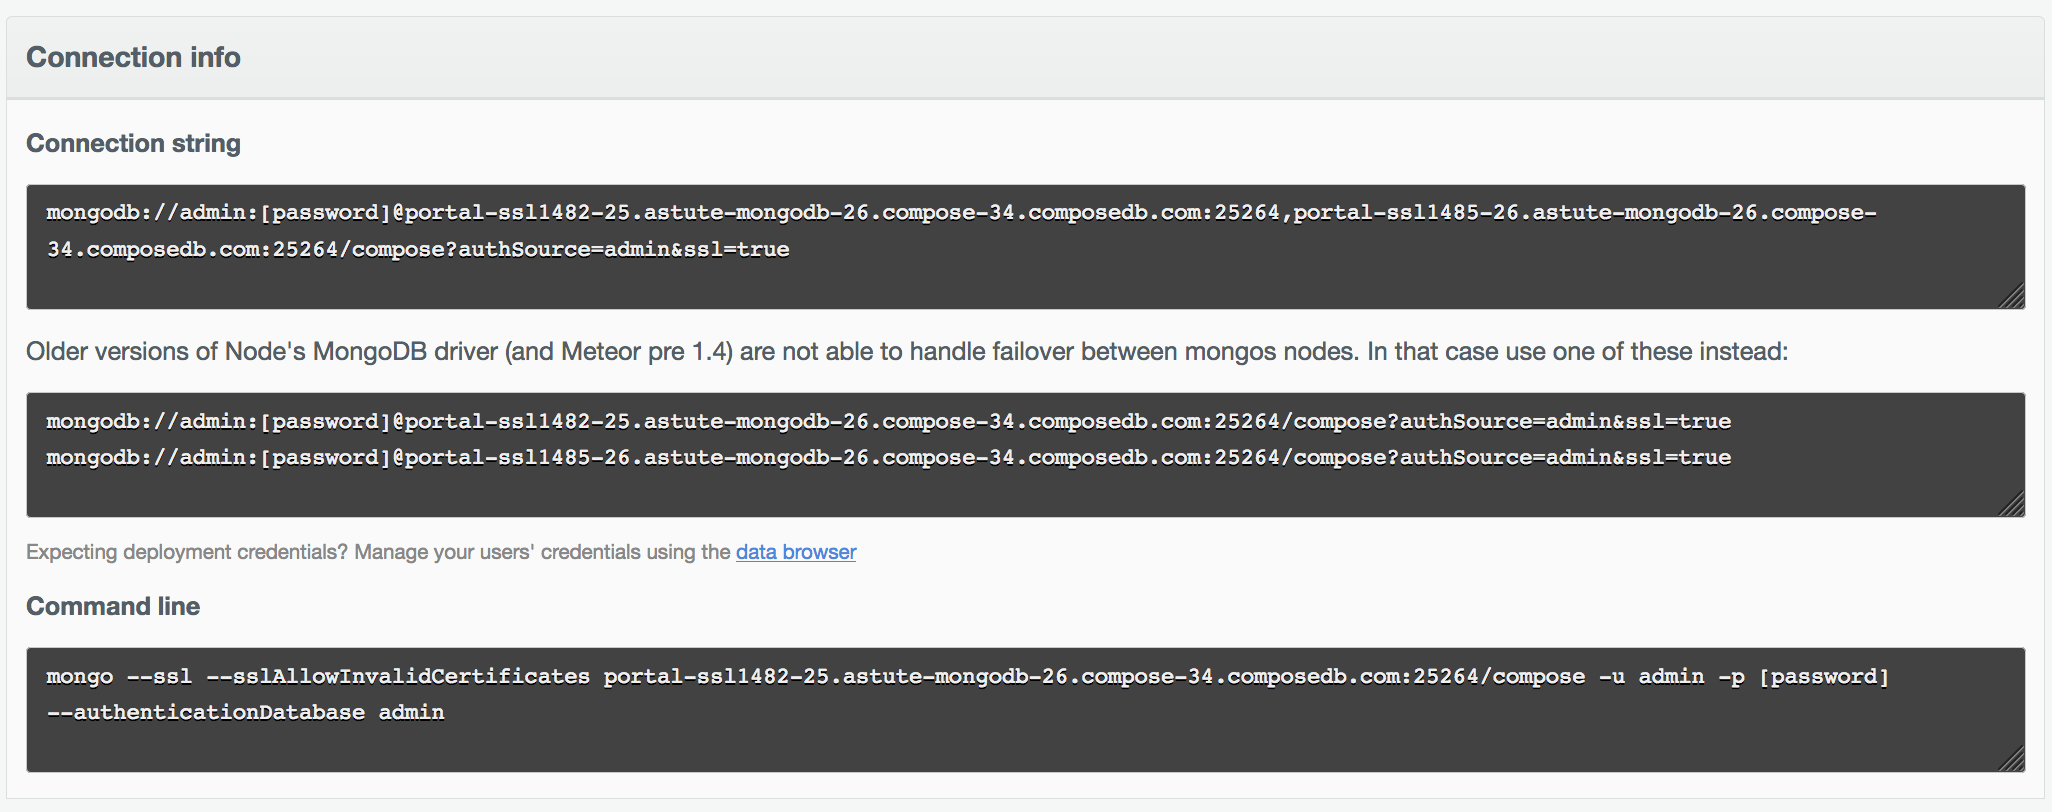Click the 'mongo --ssl --sslAllowInvalidCertificates' command line
This screenshot has width=2052, height=812.
(967, 677)
